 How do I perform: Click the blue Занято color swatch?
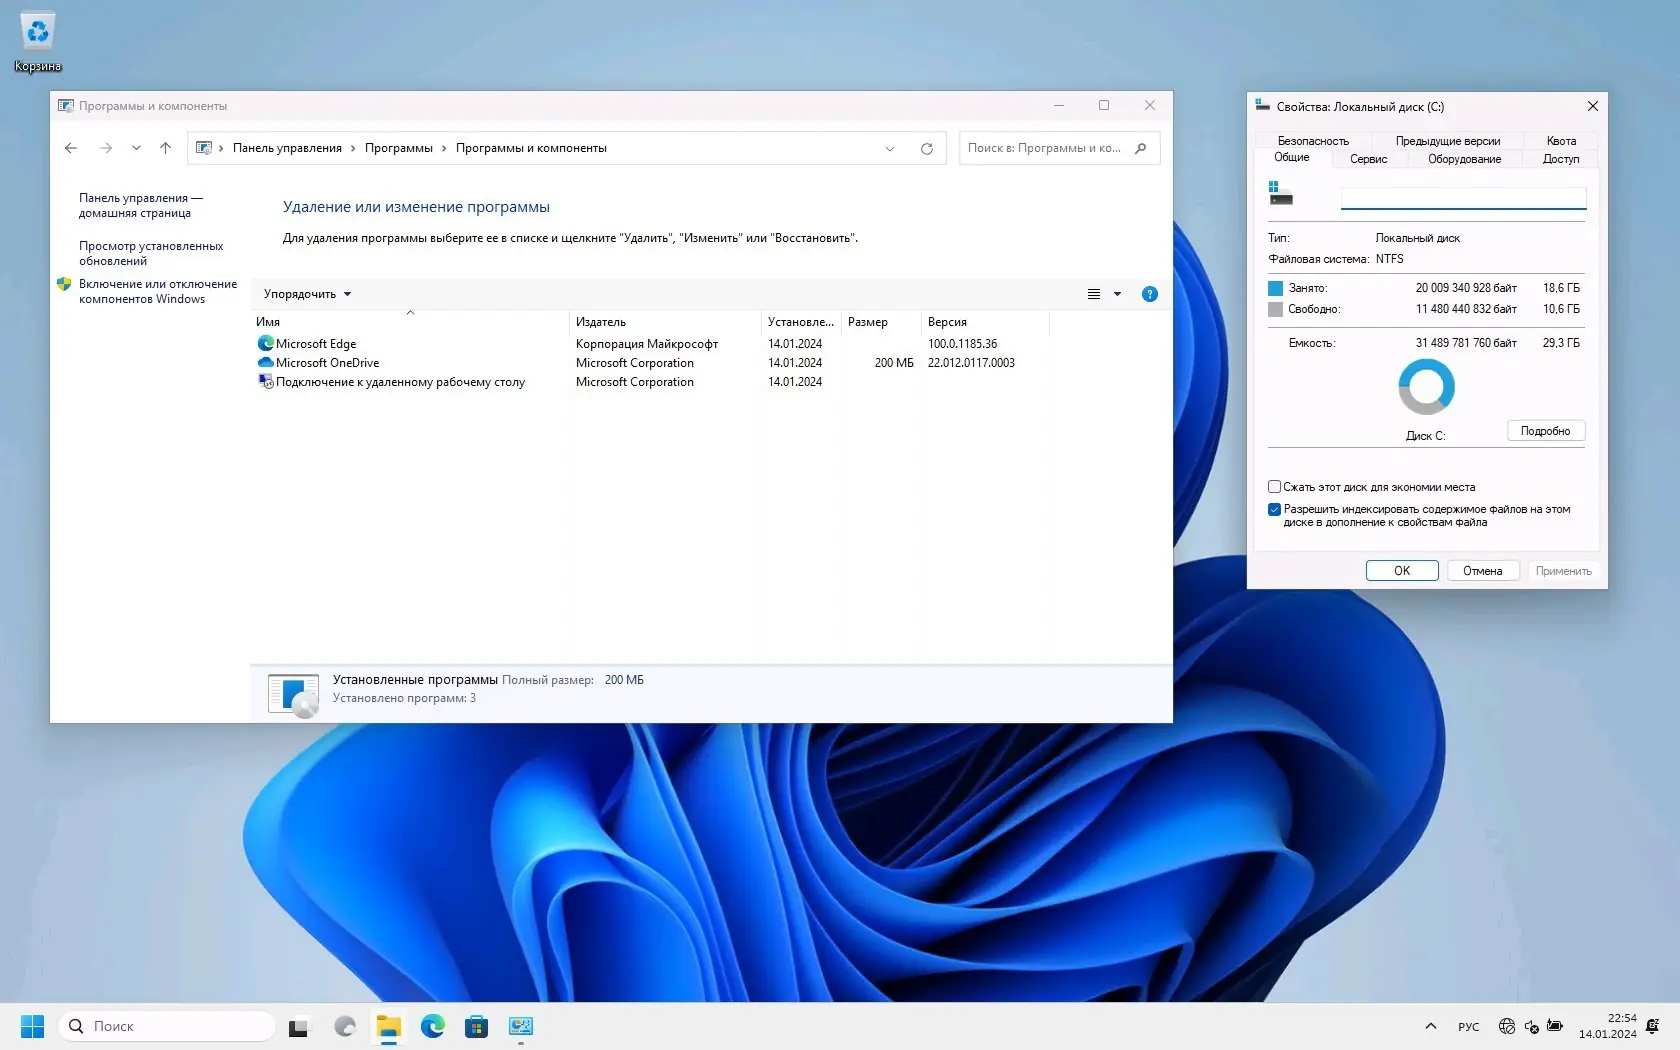[1275, 288]
